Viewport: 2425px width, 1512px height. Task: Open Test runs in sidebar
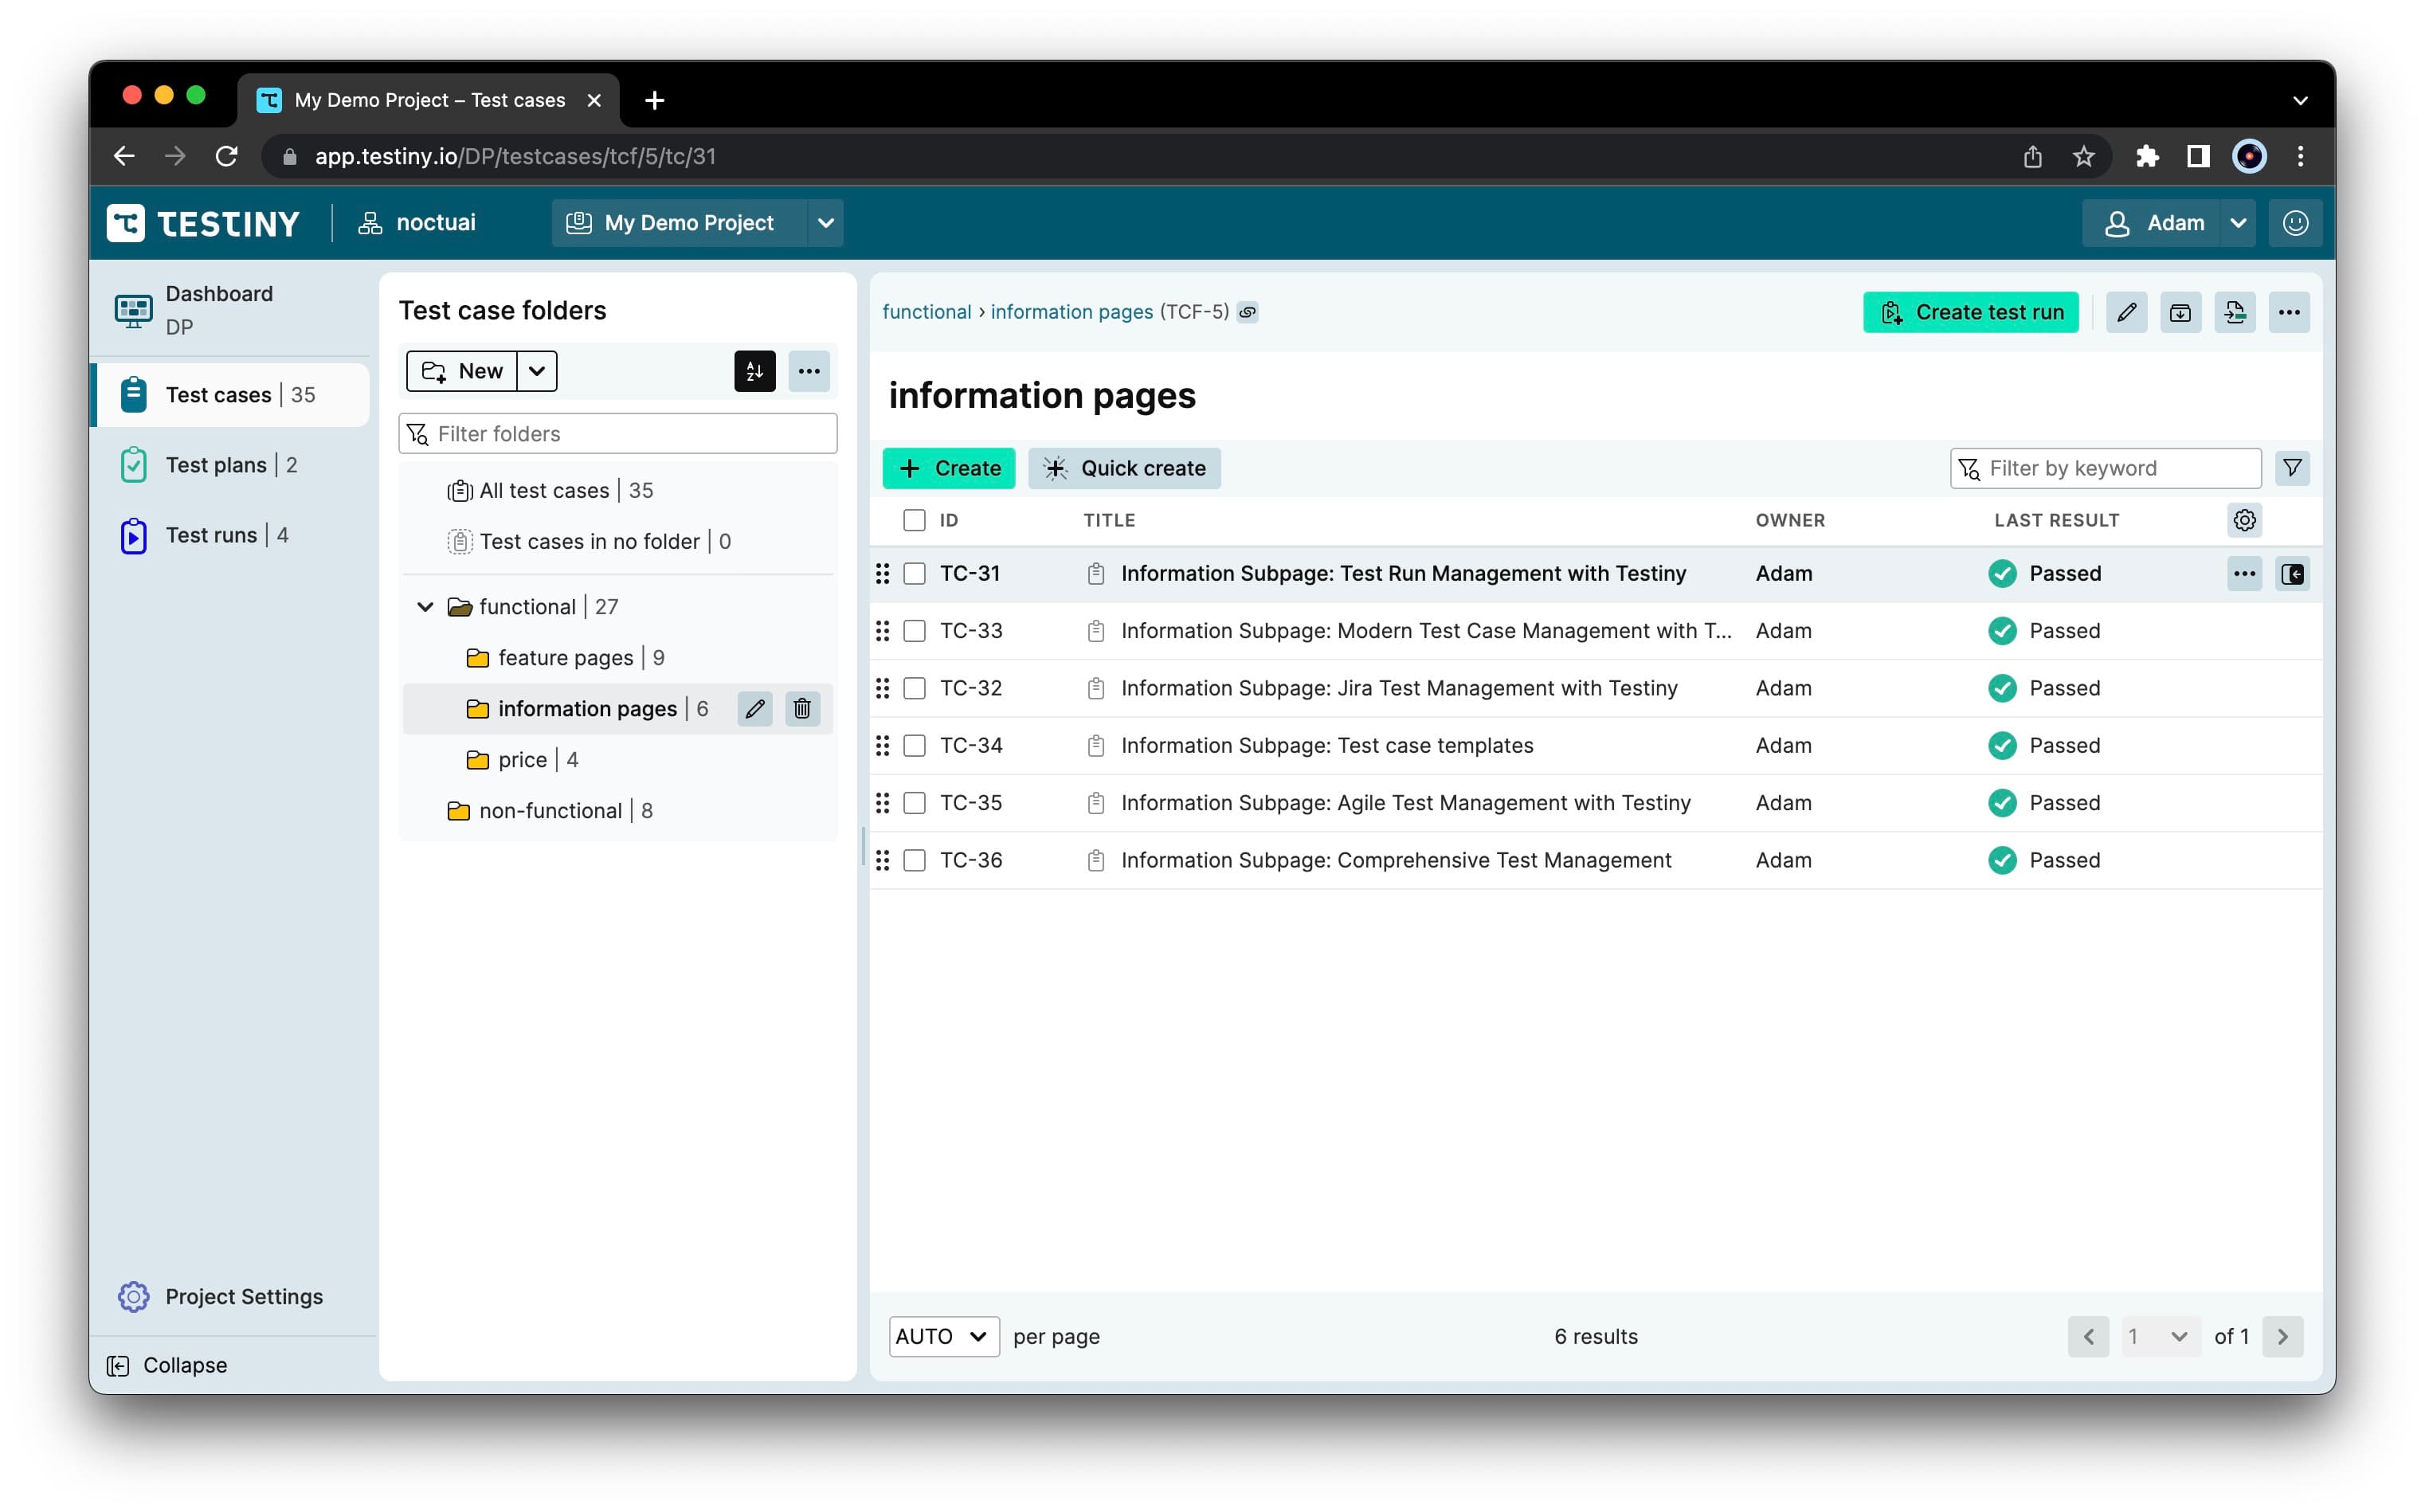click(211, 535)
